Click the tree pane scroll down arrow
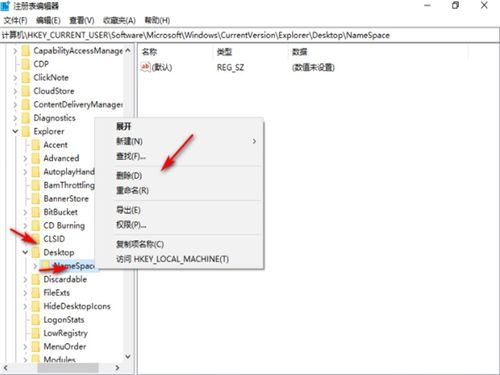 tap(128, 357)
